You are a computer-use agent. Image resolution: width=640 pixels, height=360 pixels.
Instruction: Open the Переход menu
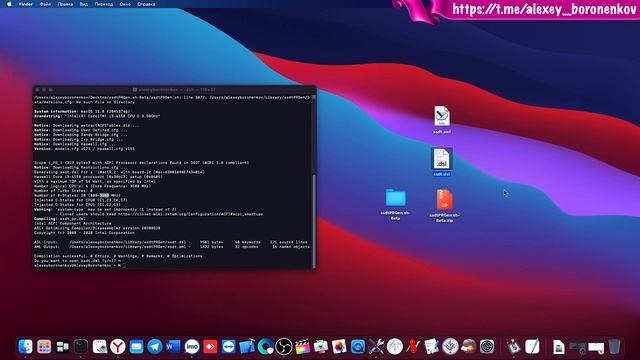pos(104,4)
